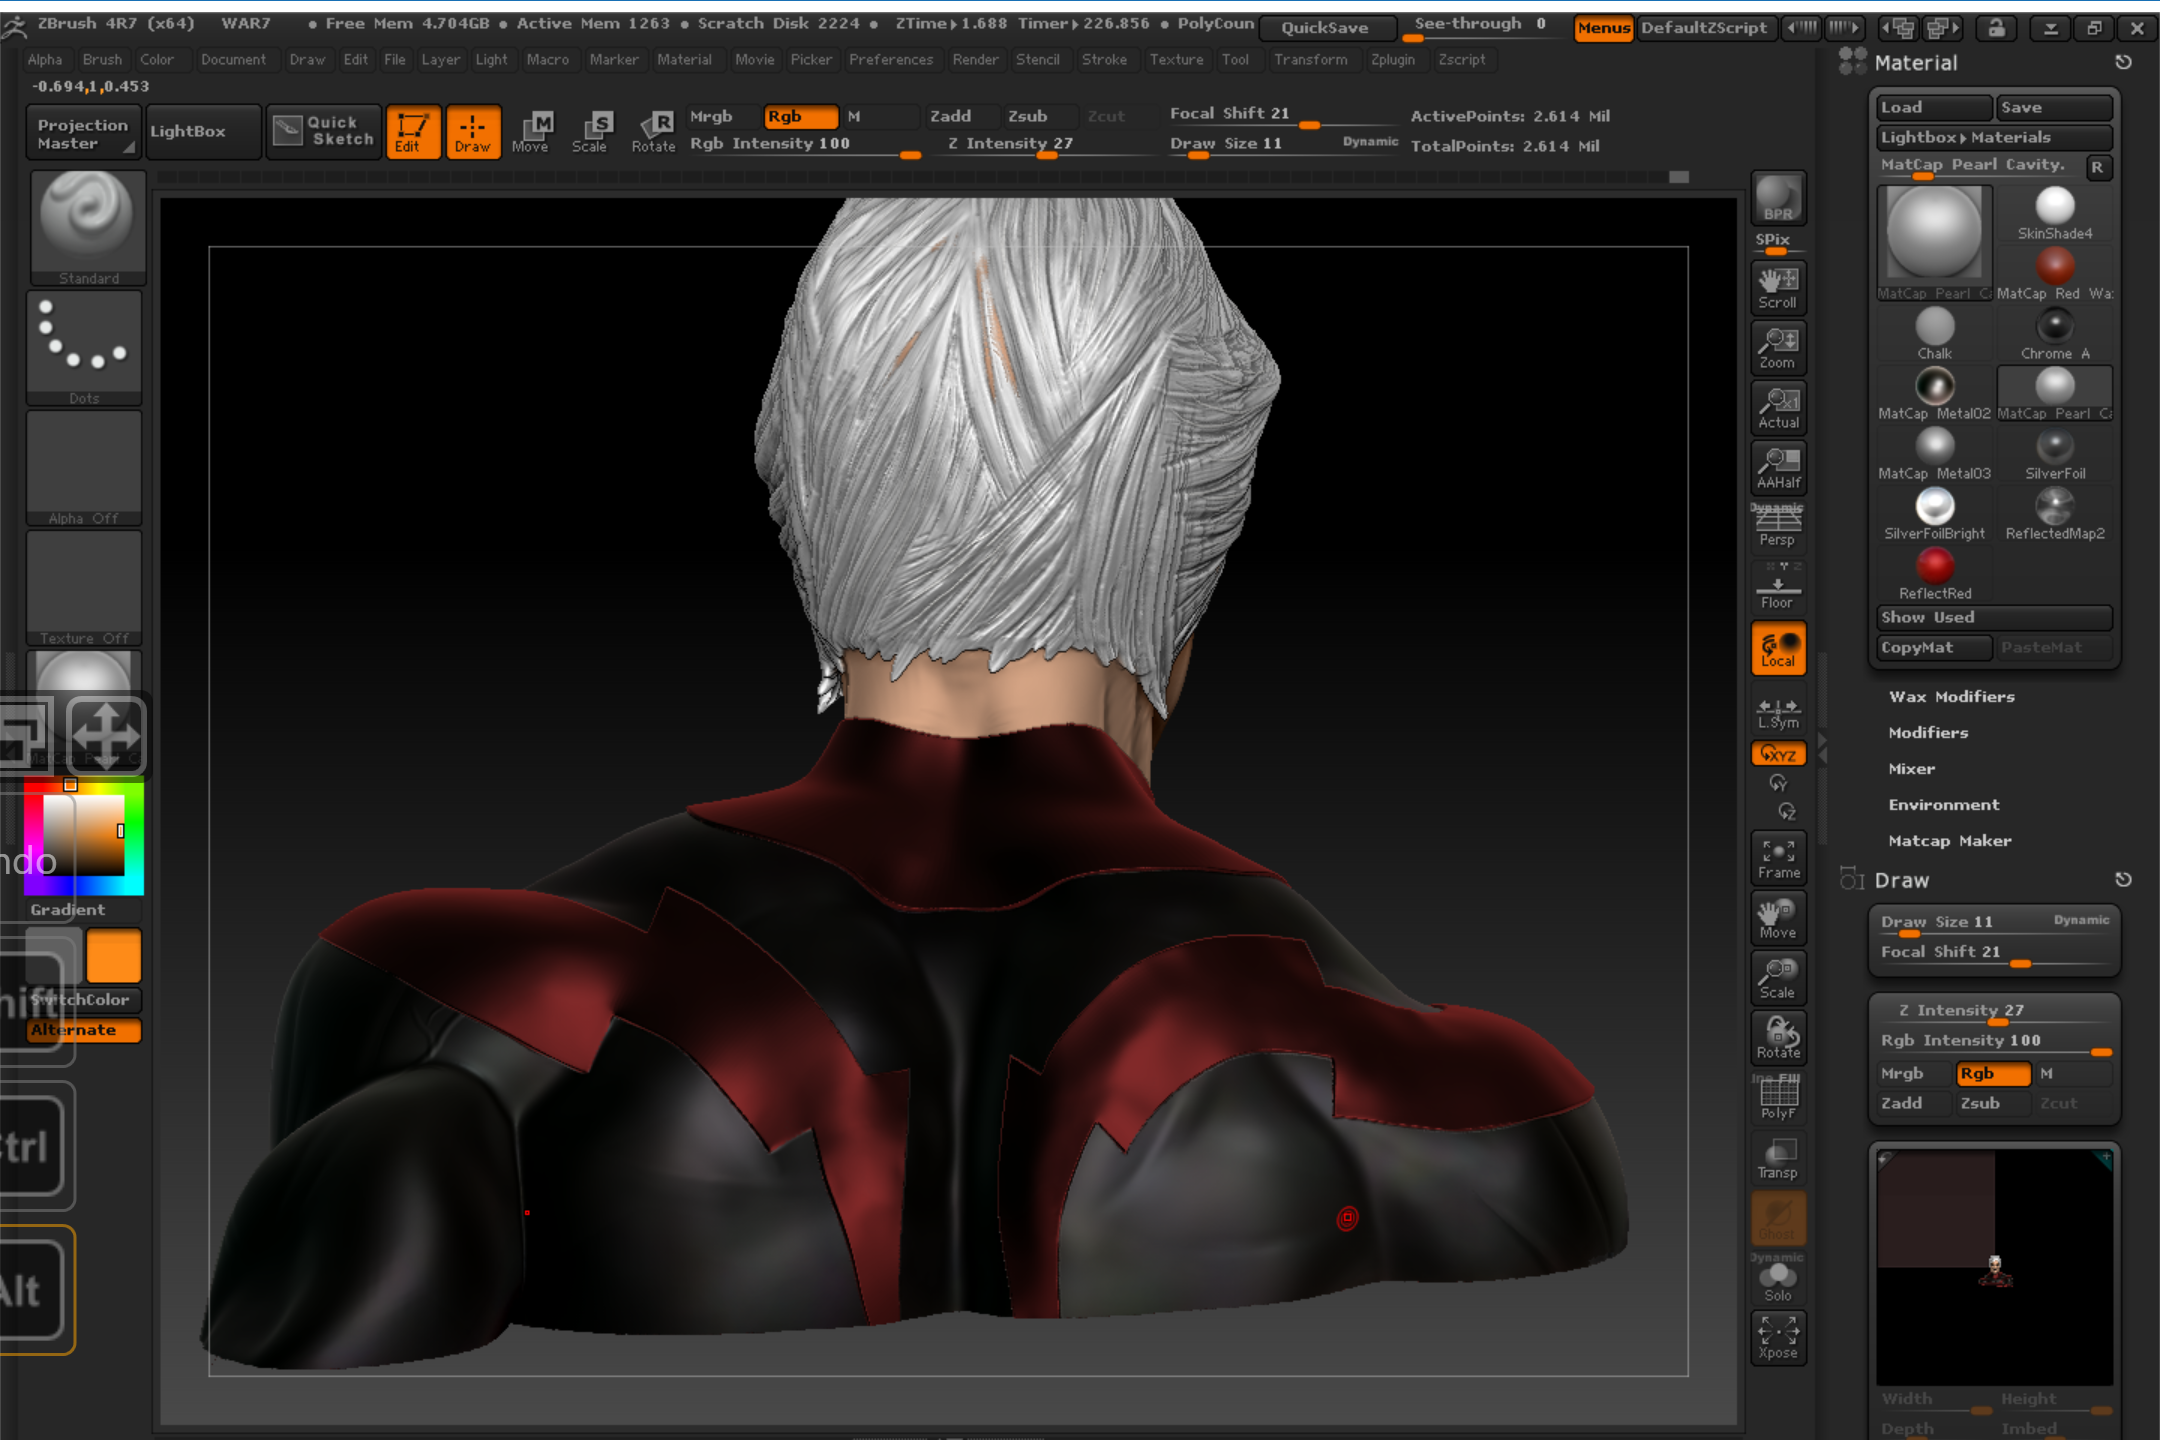The width and height of the screenshot is (2160, 1440).
Task: Select the Move mode in top shelf
Action: 531,132
